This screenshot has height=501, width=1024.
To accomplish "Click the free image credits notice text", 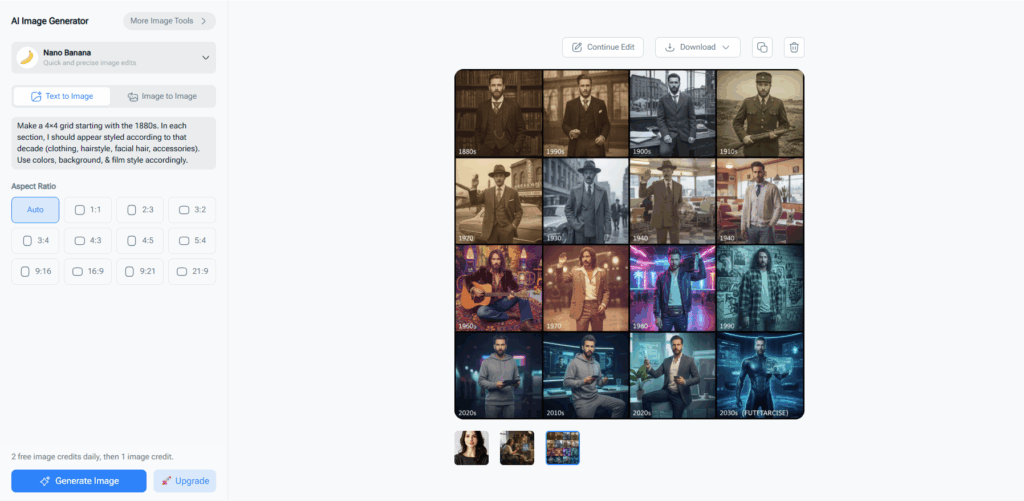I will click(x=92, y=457).
